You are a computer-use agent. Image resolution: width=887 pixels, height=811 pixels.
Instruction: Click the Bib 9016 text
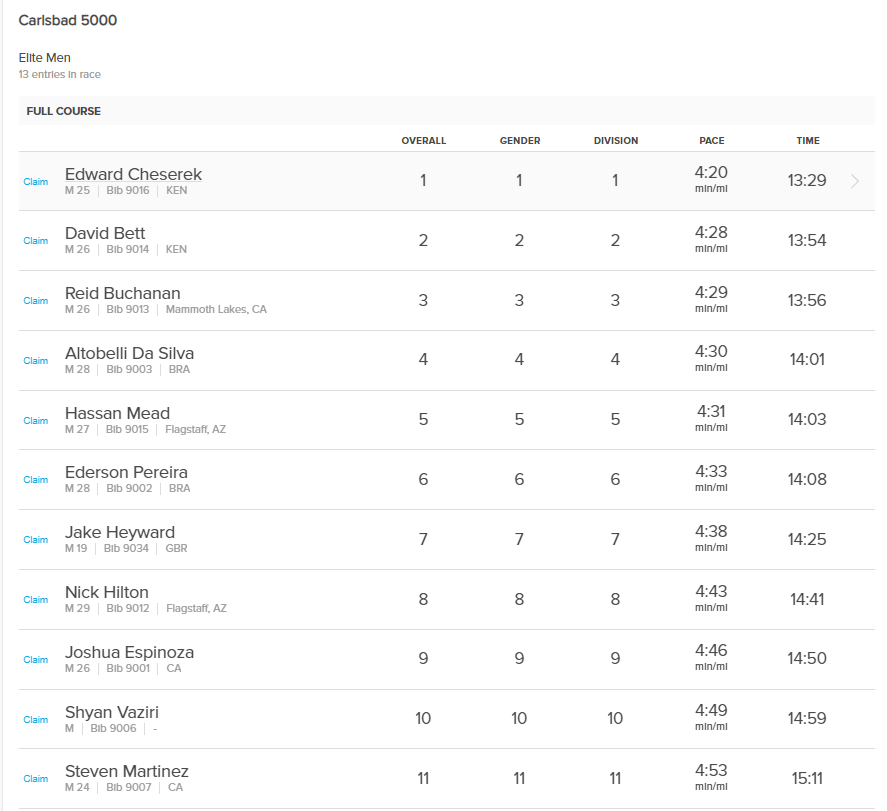[128, 191]
